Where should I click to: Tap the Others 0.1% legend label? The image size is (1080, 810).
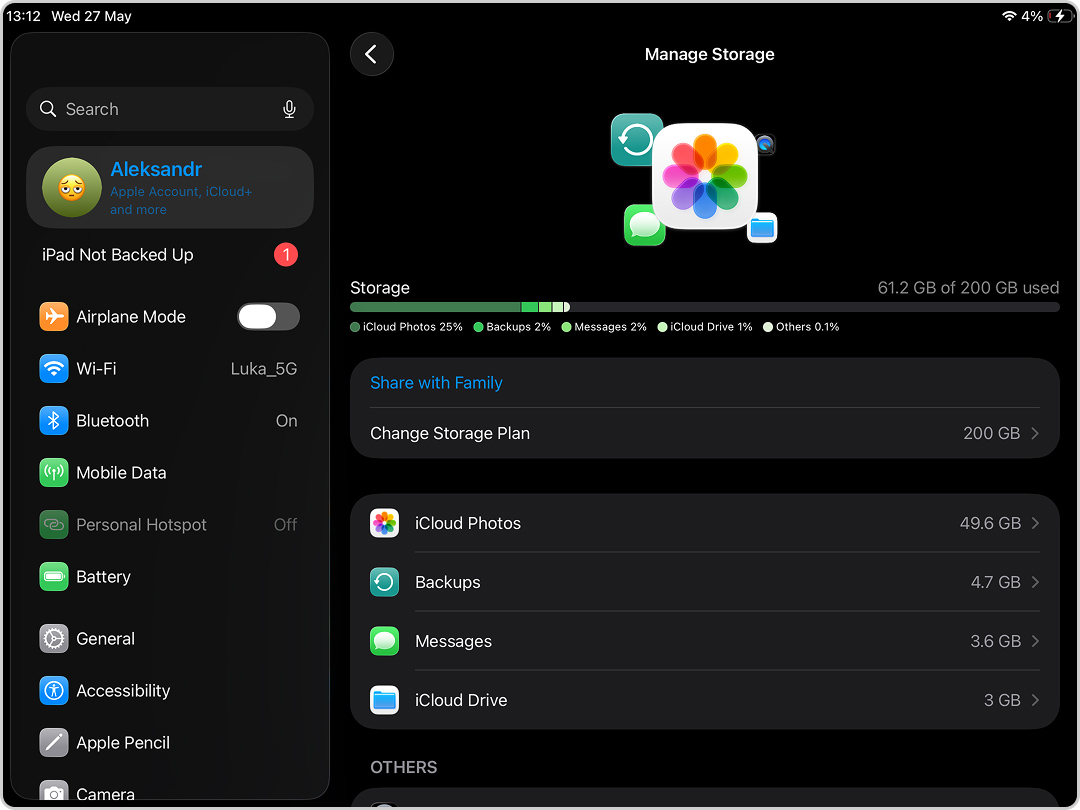[x=807, y=327]
